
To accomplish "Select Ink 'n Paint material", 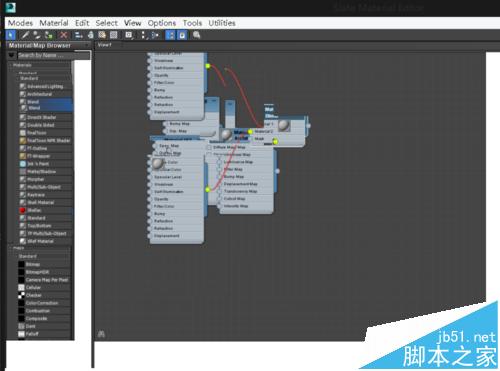I will pyautogui.click(x=45, y=164).
